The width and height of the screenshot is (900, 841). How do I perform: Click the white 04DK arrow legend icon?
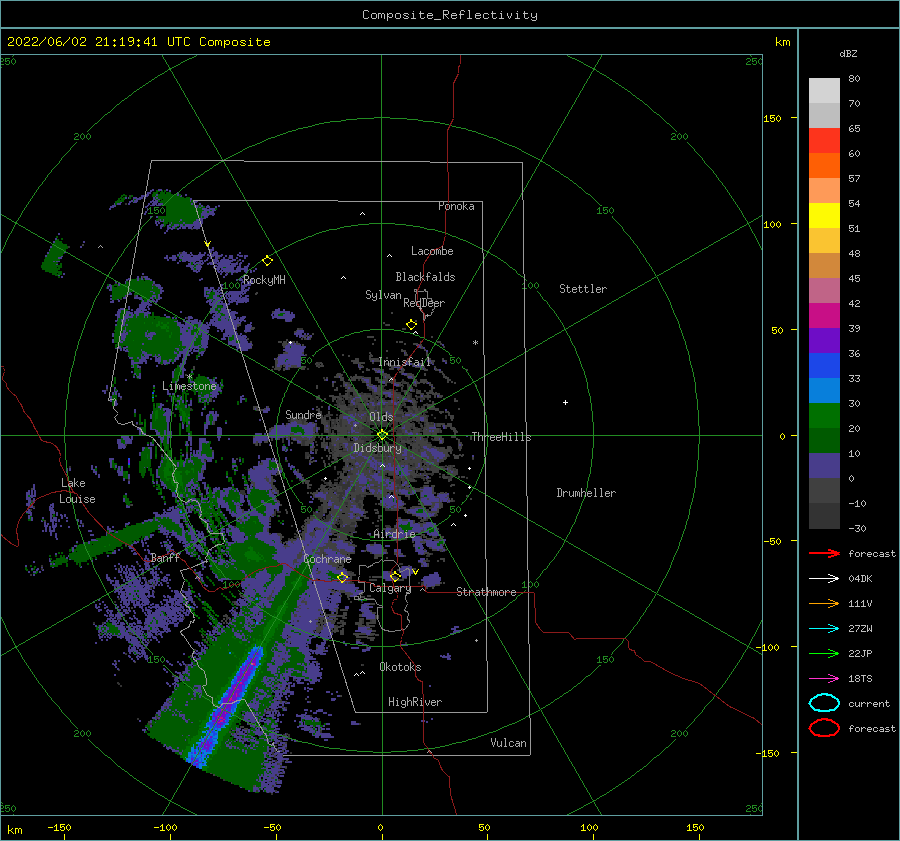(x=824, y=578)
